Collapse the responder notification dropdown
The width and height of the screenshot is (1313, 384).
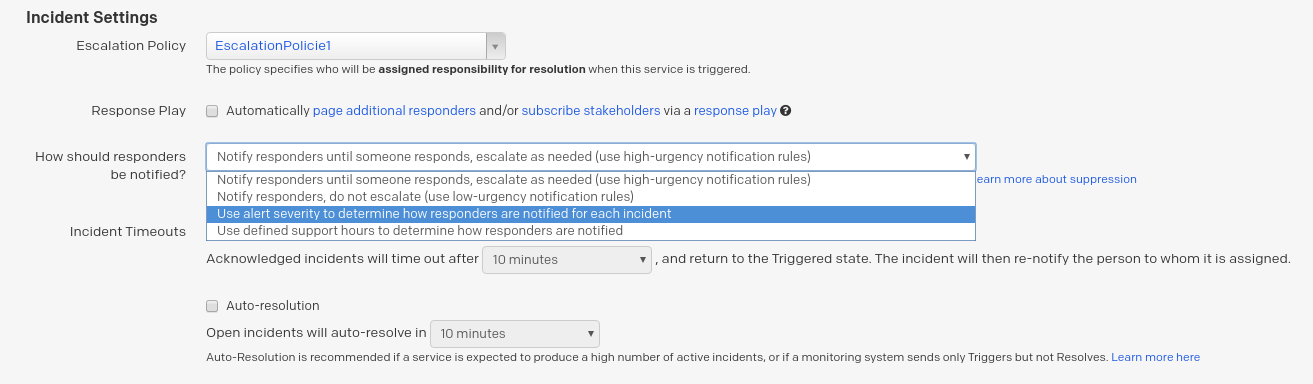coord(591,157)
